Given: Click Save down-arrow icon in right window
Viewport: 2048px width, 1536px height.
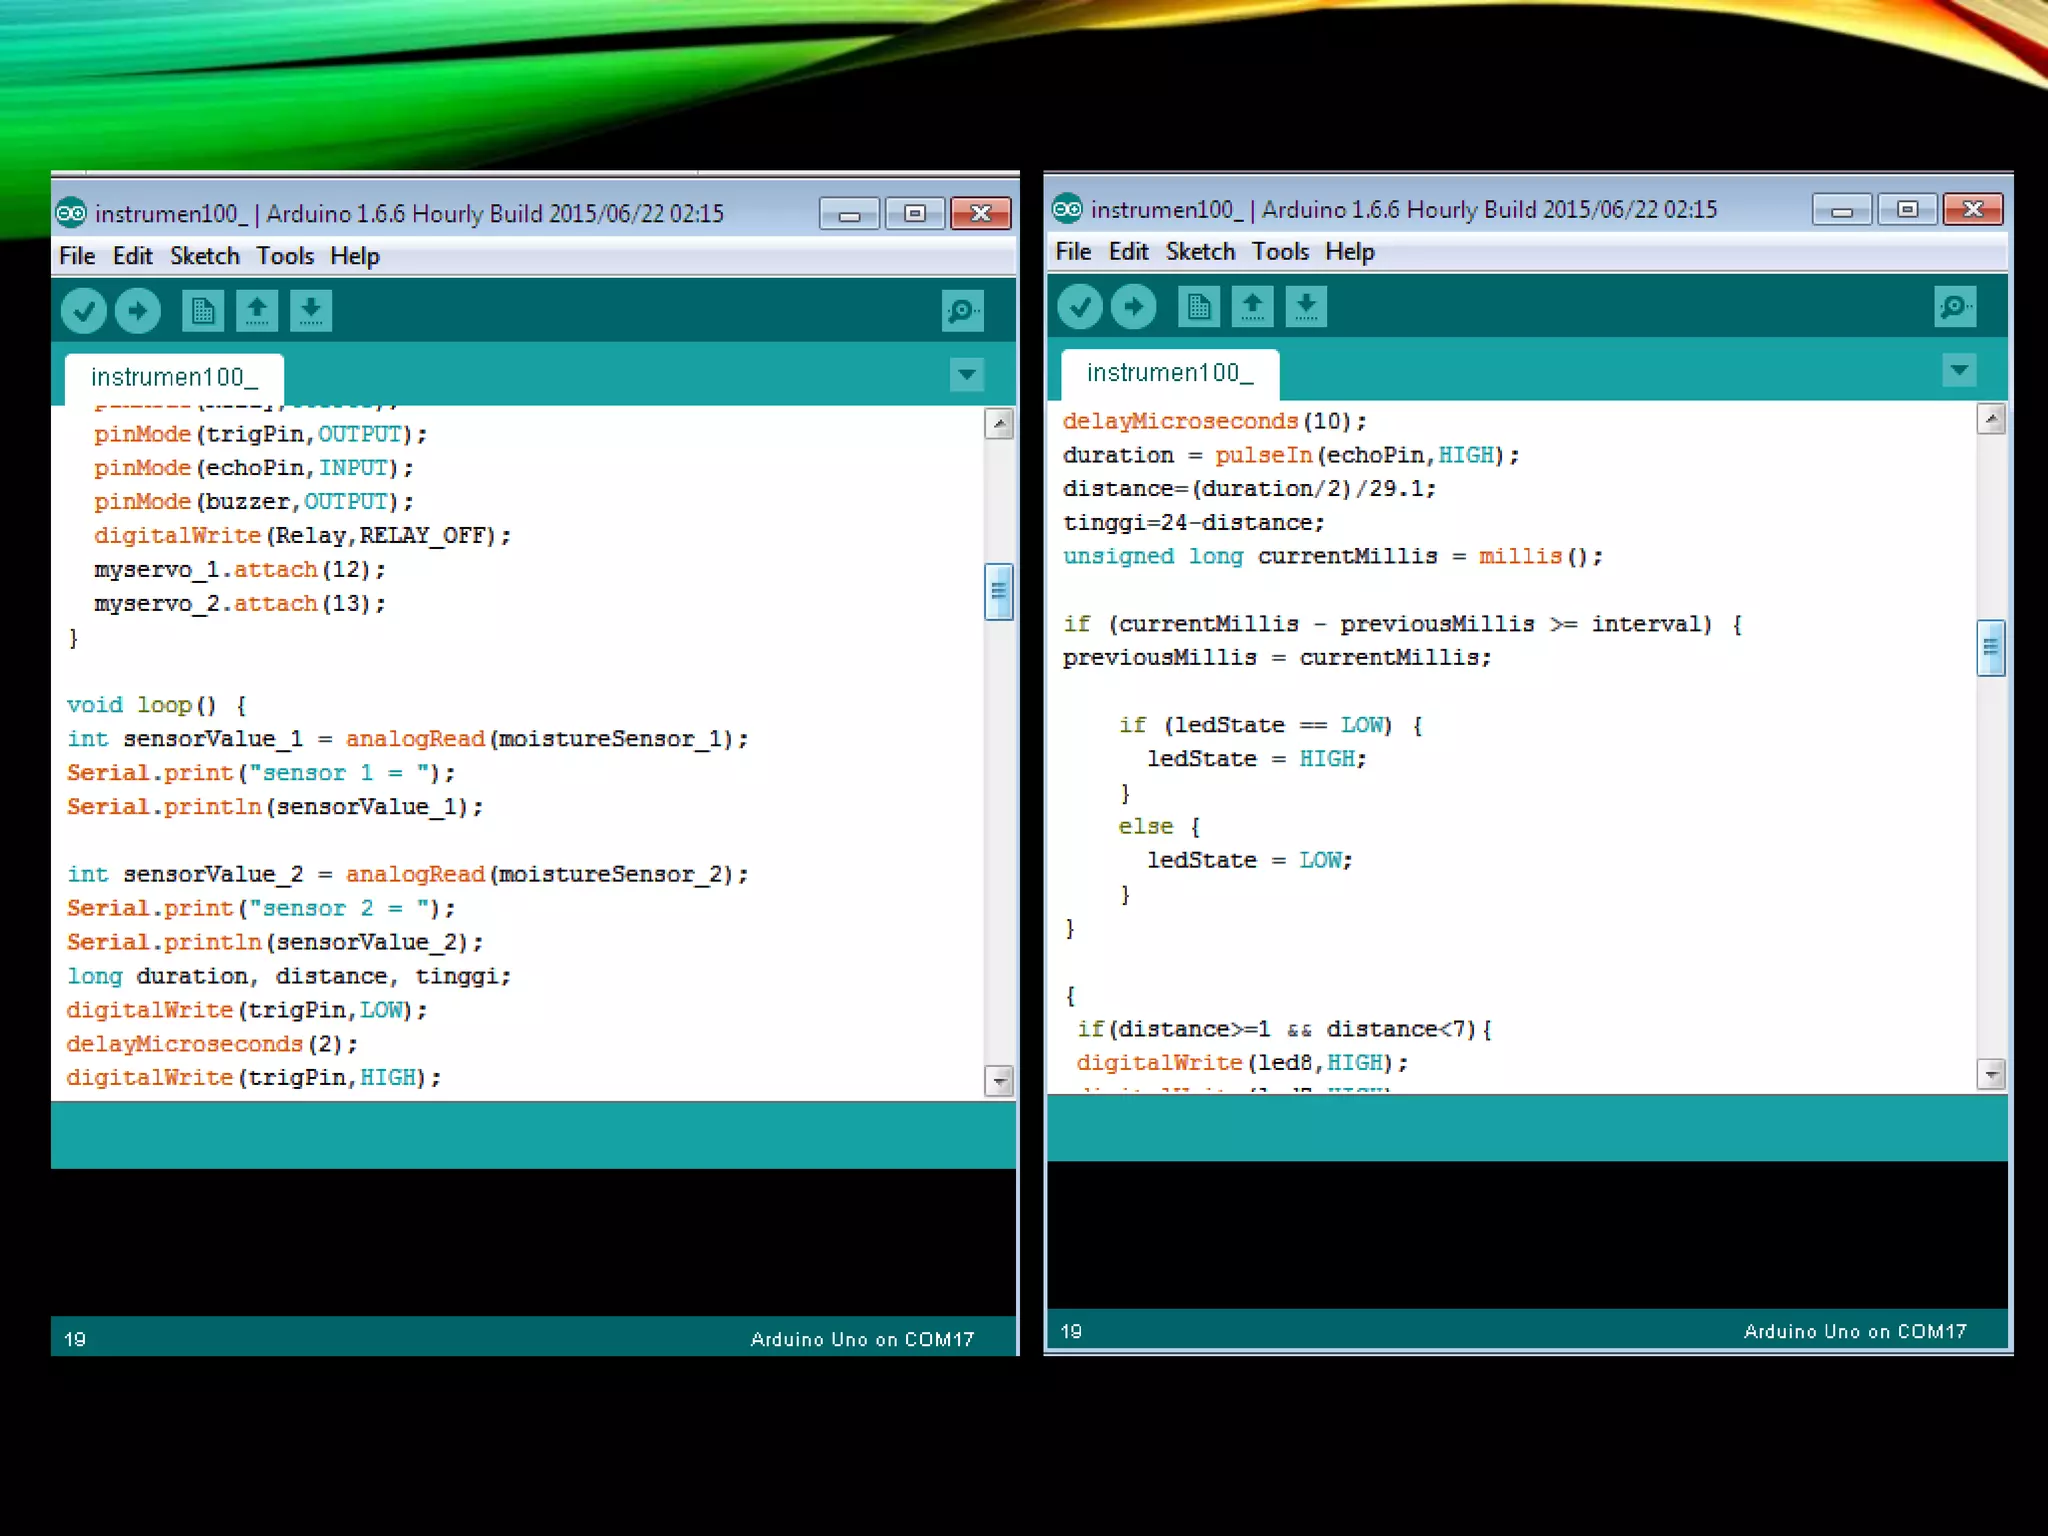Looking at the screenshot, I should tap(1306, 307).
